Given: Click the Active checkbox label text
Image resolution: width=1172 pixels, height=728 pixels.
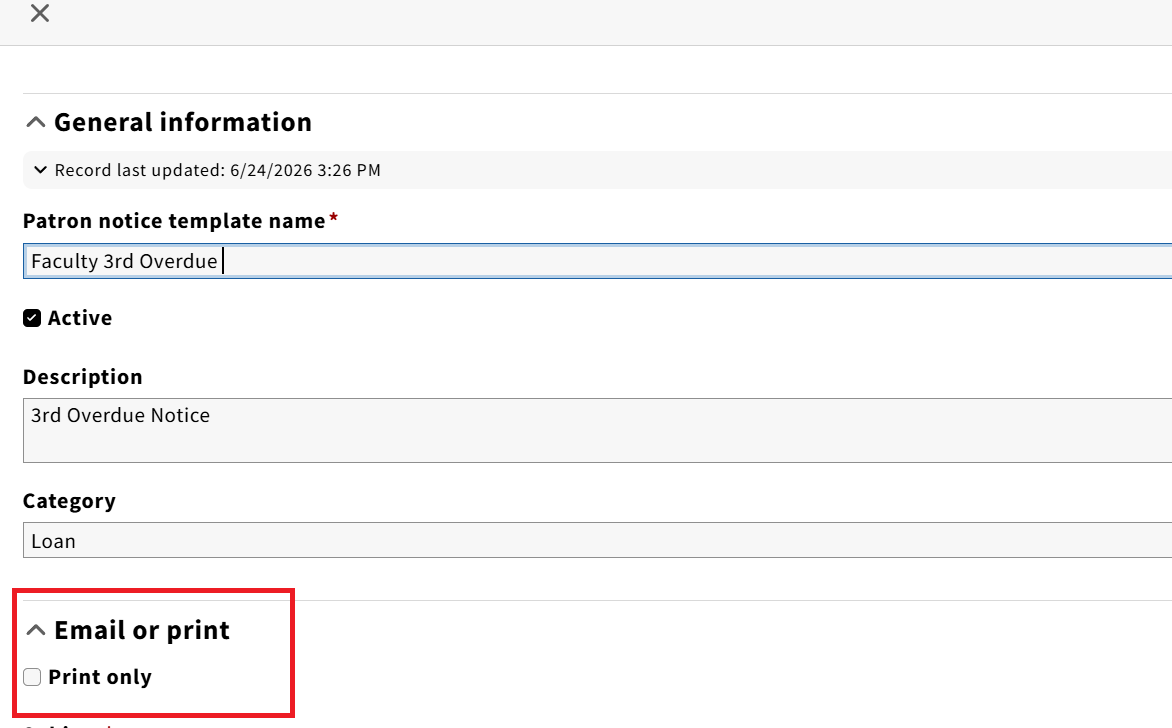Looking at the screenshot, I should click(80, 318).
